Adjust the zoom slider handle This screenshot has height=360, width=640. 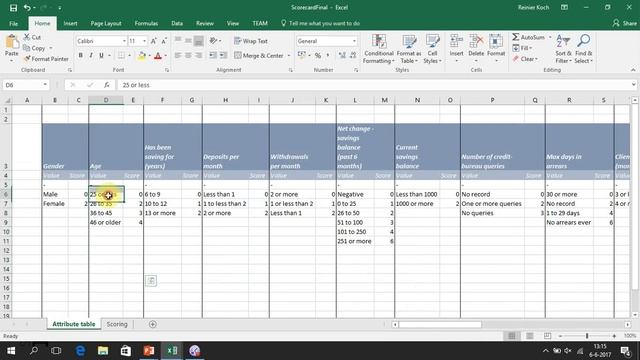pos(587,336)
